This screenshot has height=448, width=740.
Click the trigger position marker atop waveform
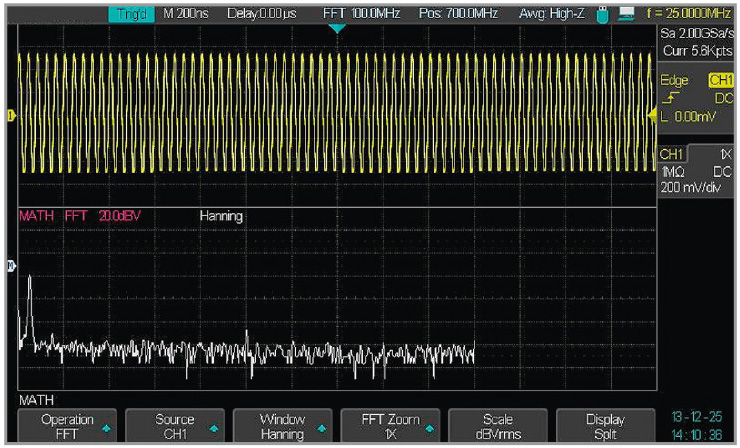point(337,28)
